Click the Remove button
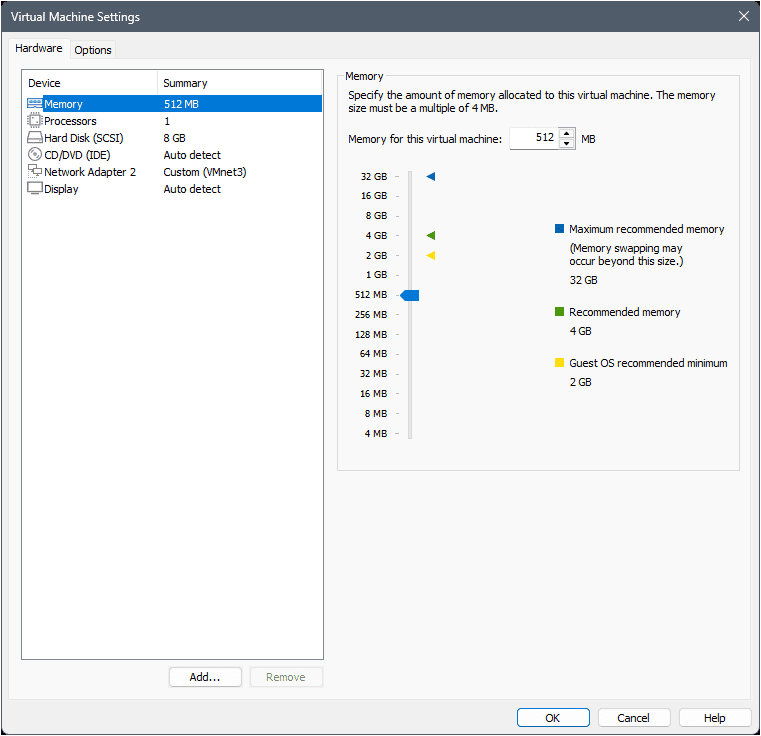 coord(286,677)
